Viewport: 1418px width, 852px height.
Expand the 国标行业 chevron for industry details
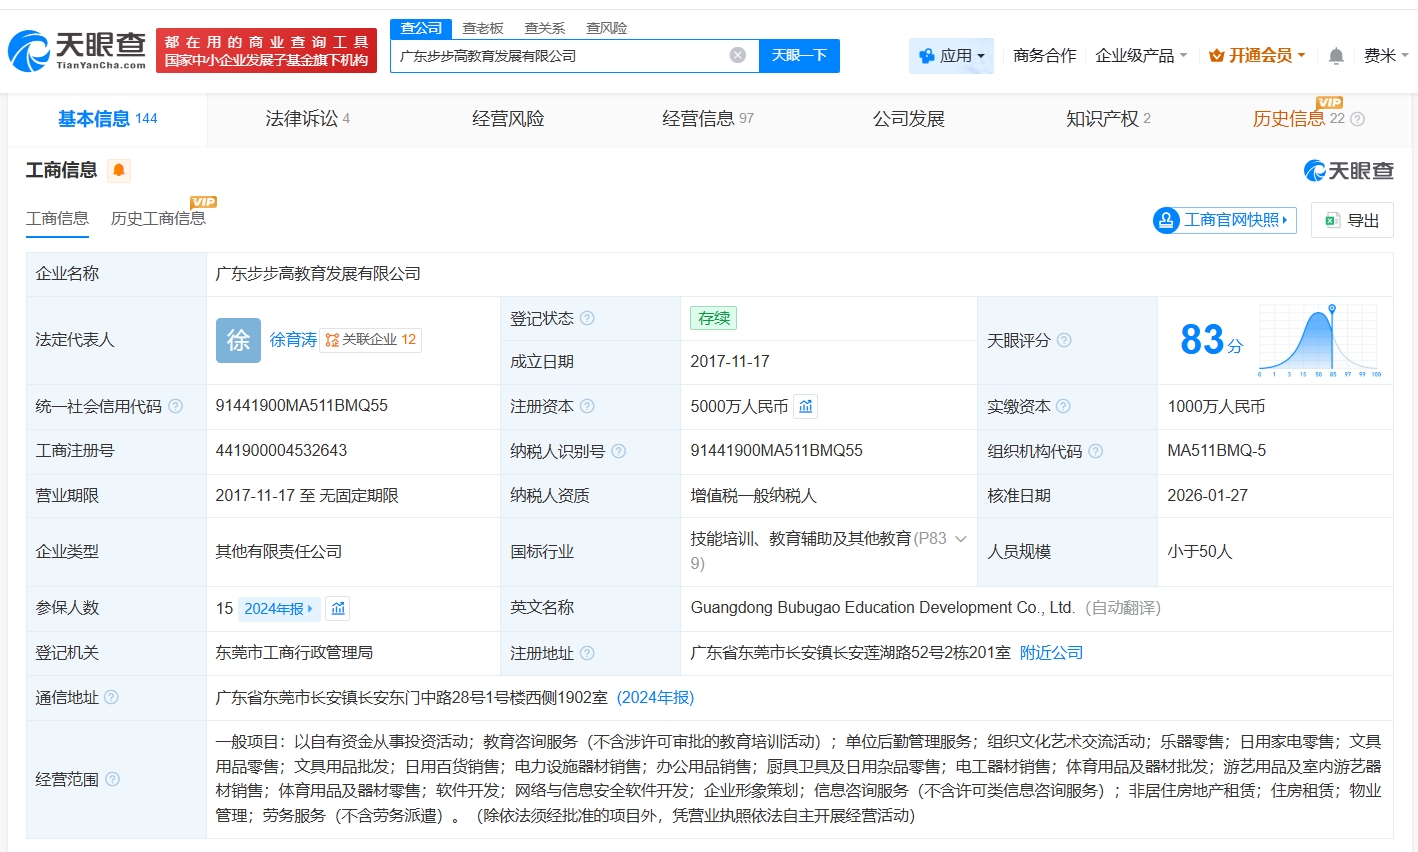pos(959,537)
